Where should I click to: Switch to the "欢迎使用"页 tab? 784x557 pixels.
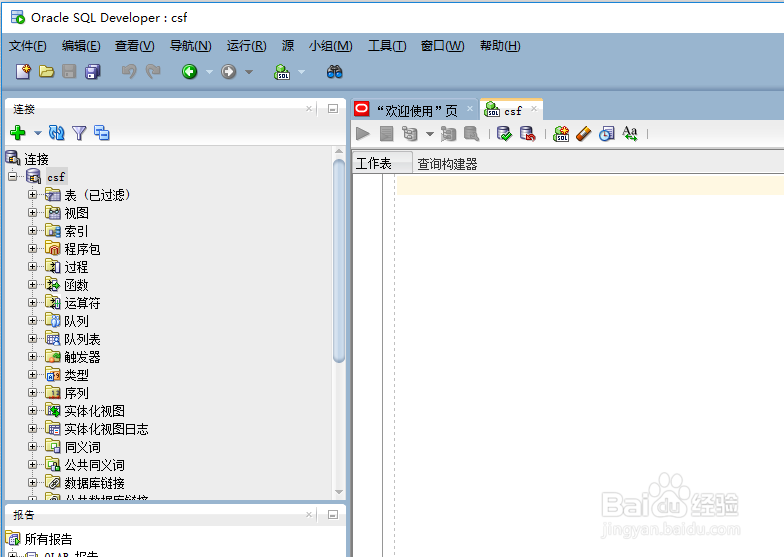point(416,110)
